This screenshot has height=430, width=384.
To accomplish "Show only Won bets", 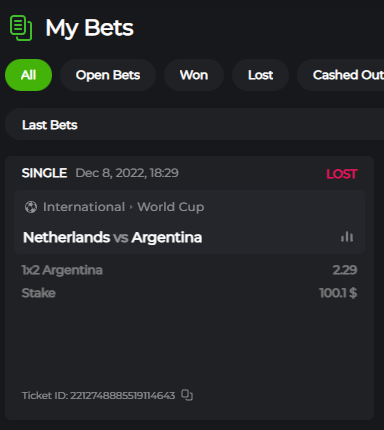I will click(194, 75).
